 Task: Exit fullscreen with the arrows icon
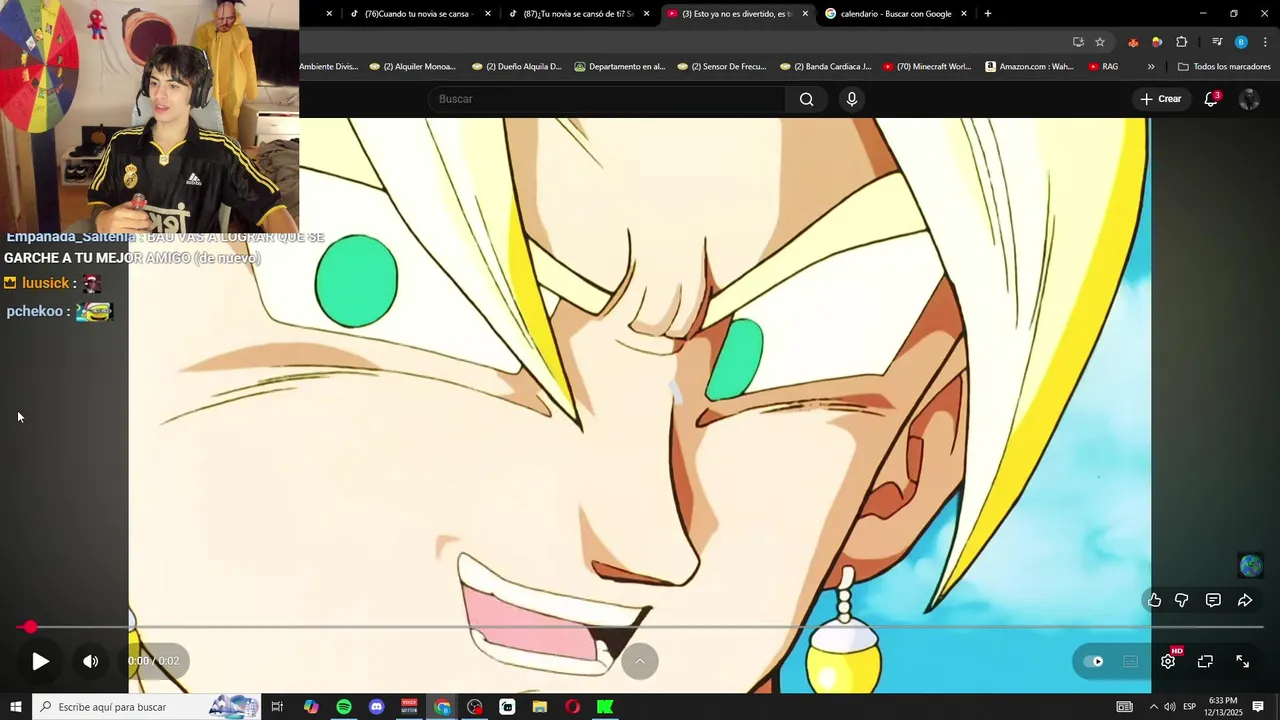point(1242,661)
